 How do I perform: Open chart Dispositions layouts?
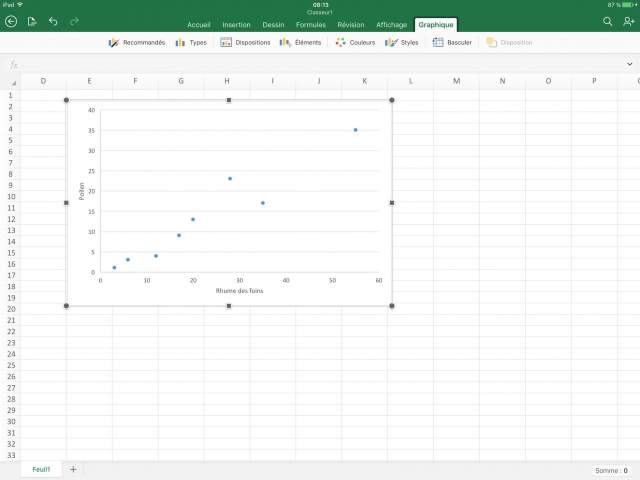245,43
